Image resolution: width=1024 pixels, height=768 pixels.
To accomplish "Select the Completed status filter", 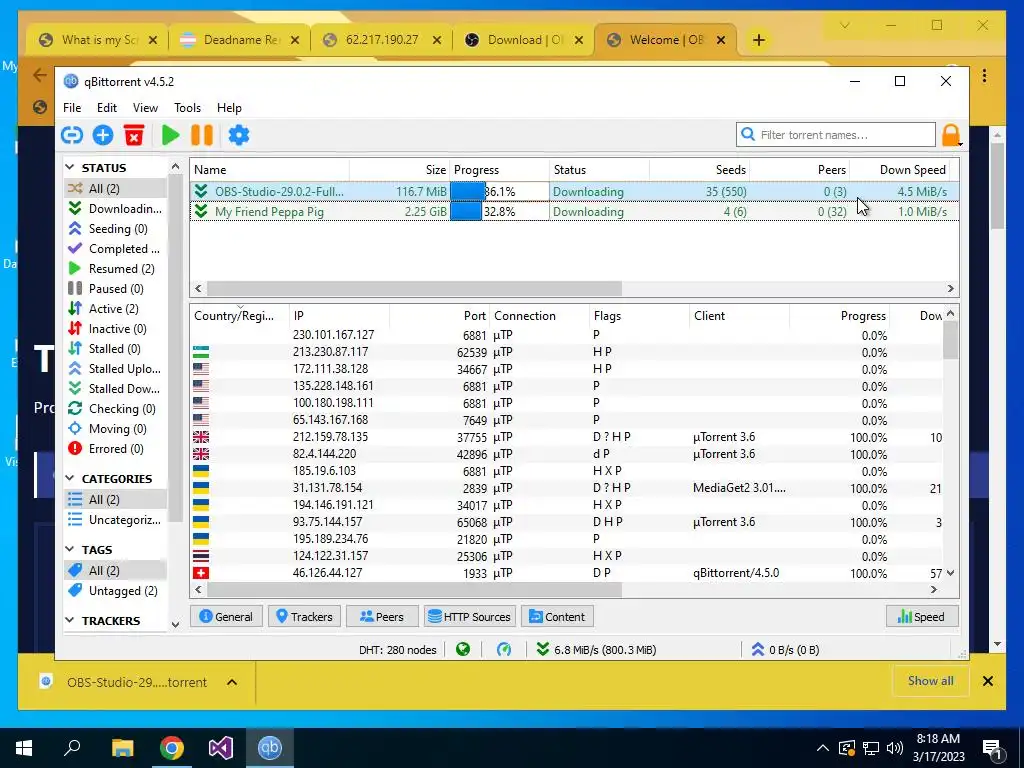I will pos(116,249).
